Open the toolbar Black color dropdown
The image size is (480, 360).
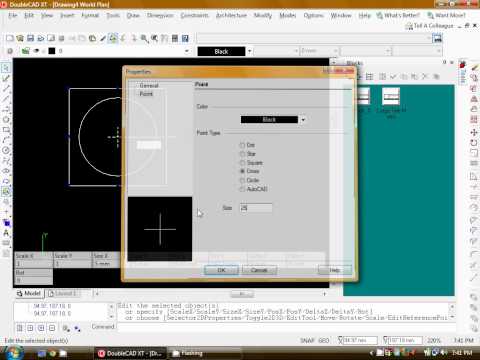coord(249,51)
